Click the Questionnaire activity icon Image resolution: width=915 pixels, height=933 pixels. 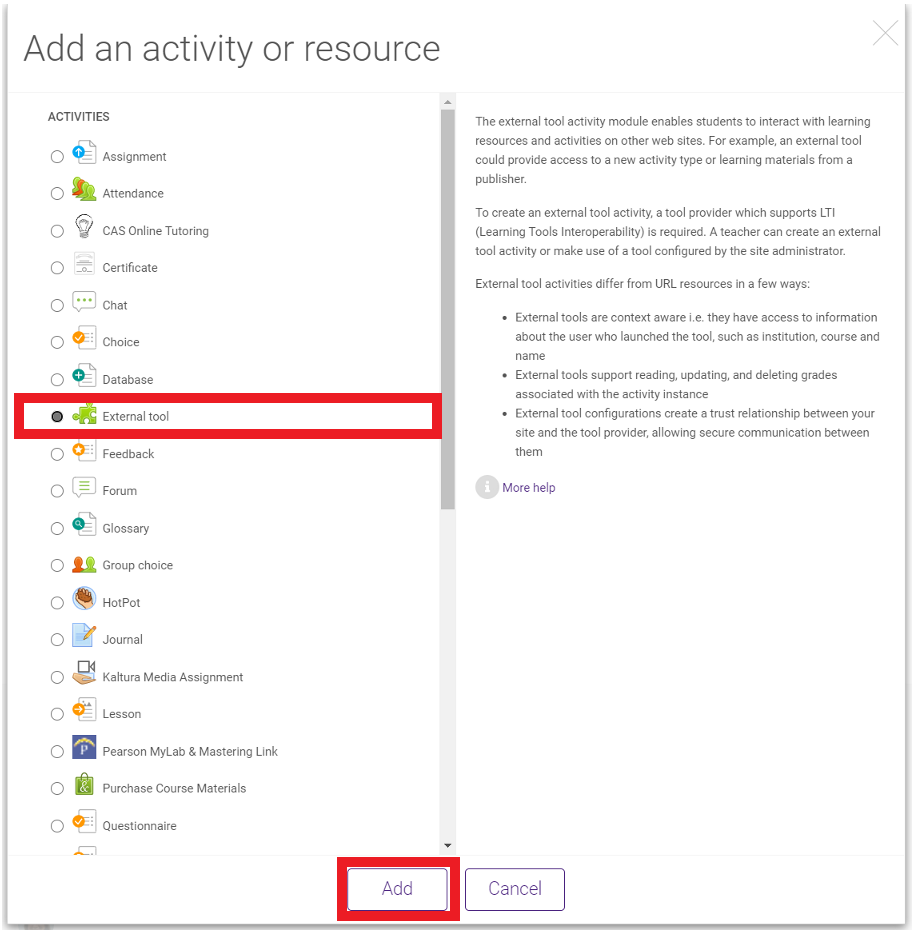pyautogui.click(x=84, y=822)
